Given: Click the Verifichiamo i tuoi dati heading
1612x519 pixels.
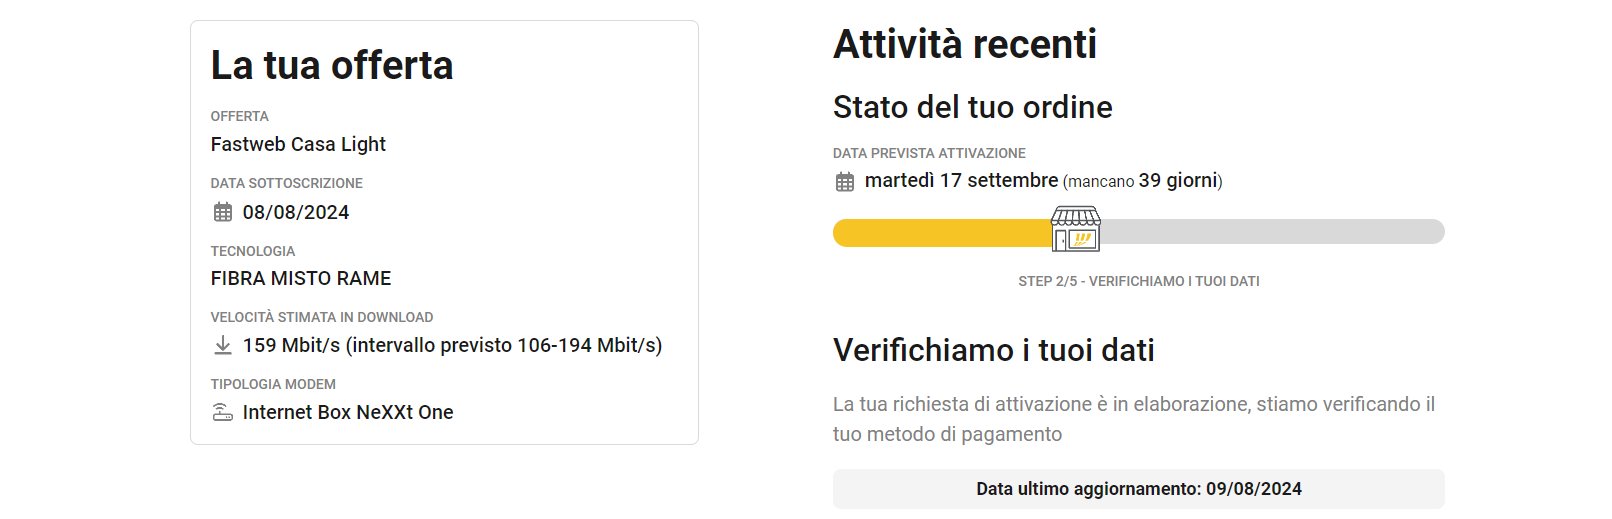Looking at the screenshot, I should (994, 350).
